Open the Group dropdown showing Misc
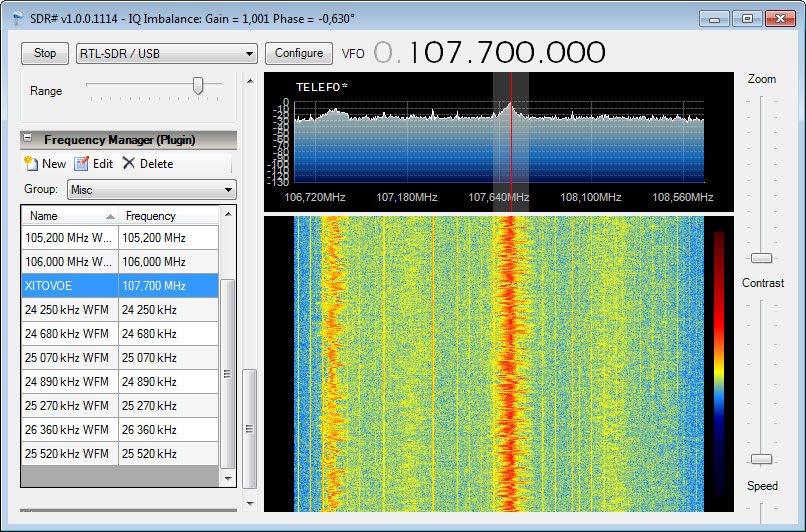806x532 pixels. coord(151,189)
